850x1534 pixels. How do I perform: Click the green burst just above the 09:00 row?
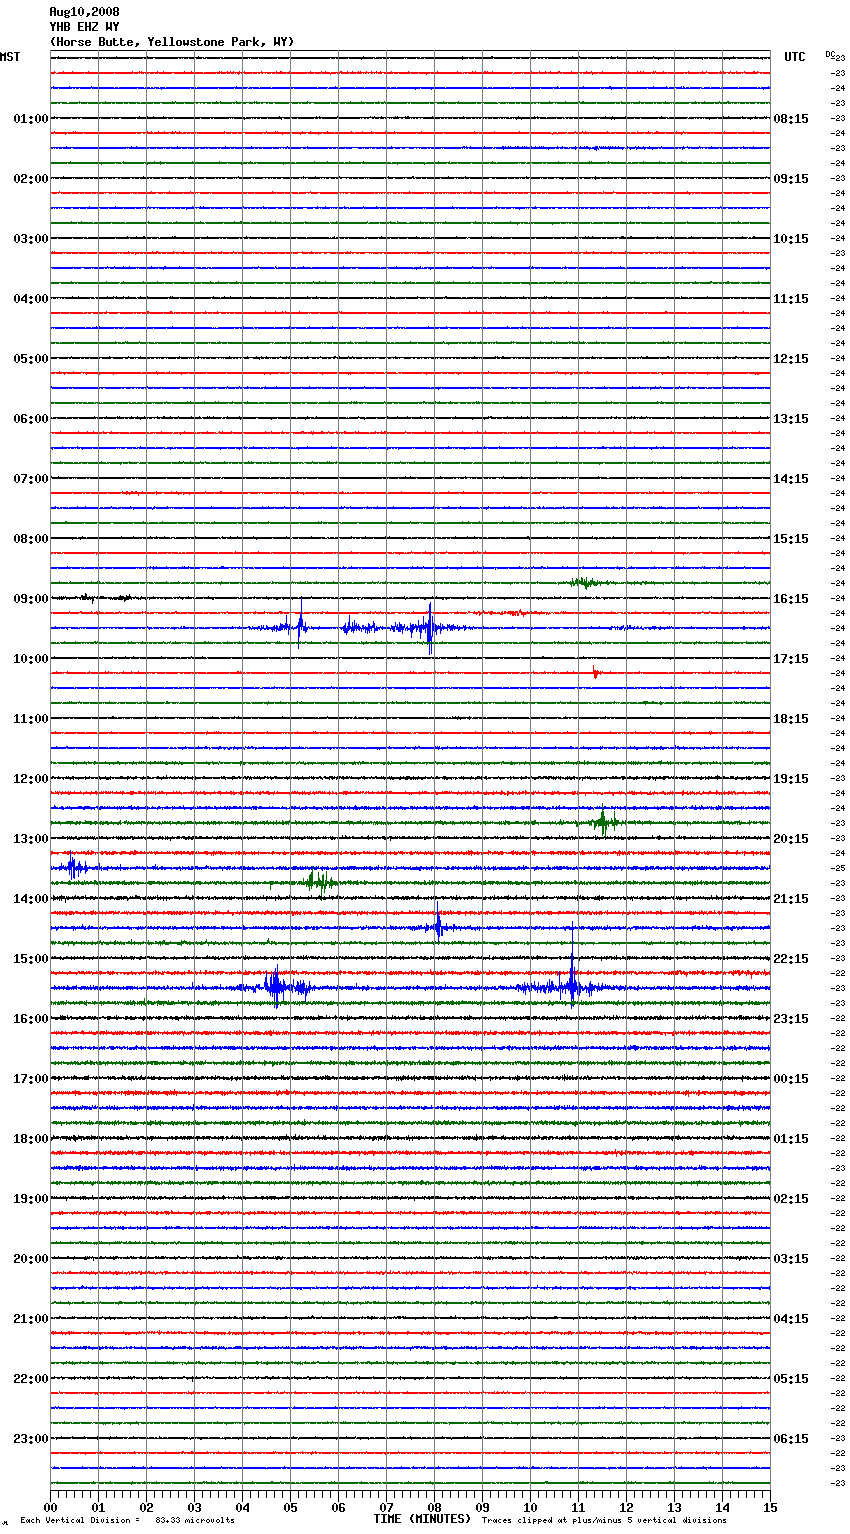(x=585, y=582)
